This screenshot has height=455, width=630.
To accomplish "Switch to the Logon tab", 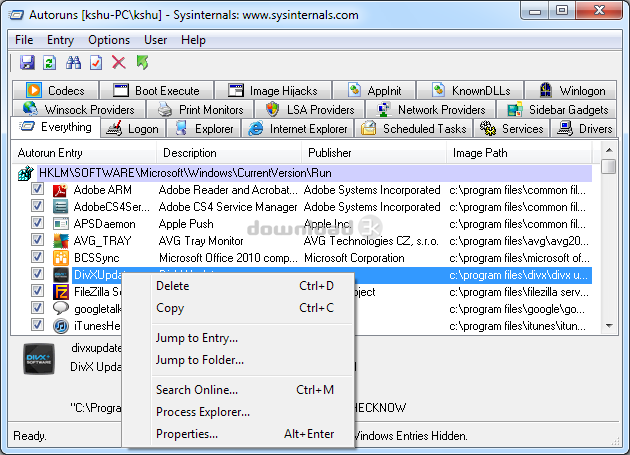I will [x=133, y=129].
